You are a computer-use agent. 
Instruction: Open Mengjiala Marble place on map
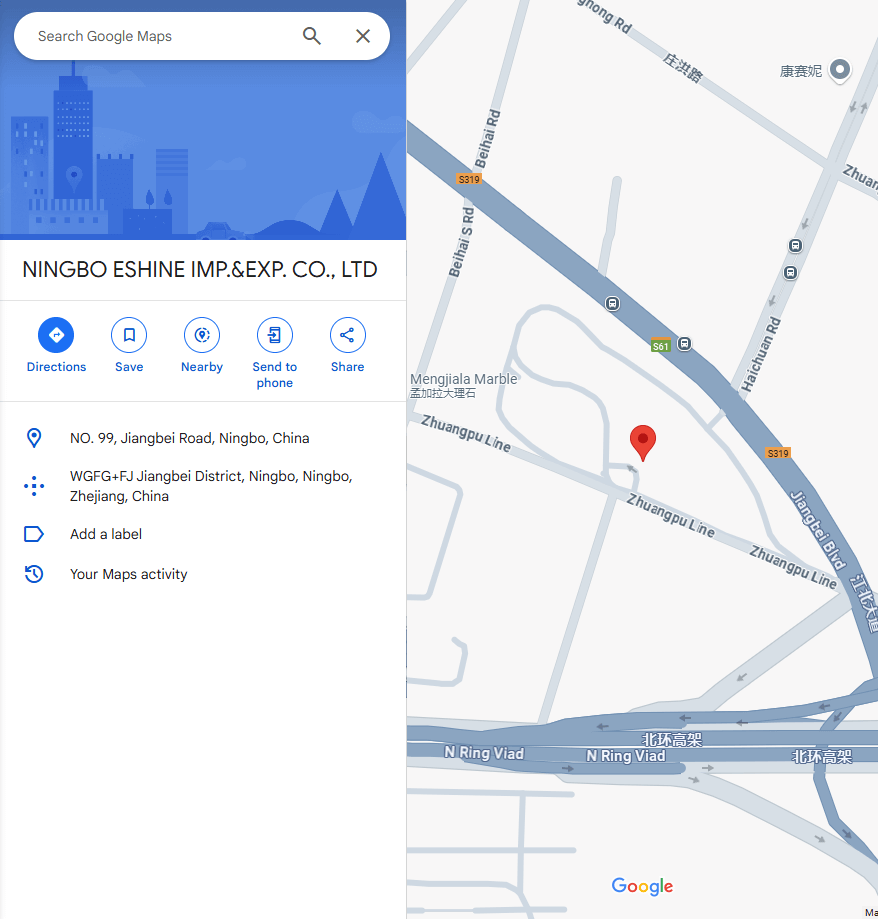(x=464, y=385)
